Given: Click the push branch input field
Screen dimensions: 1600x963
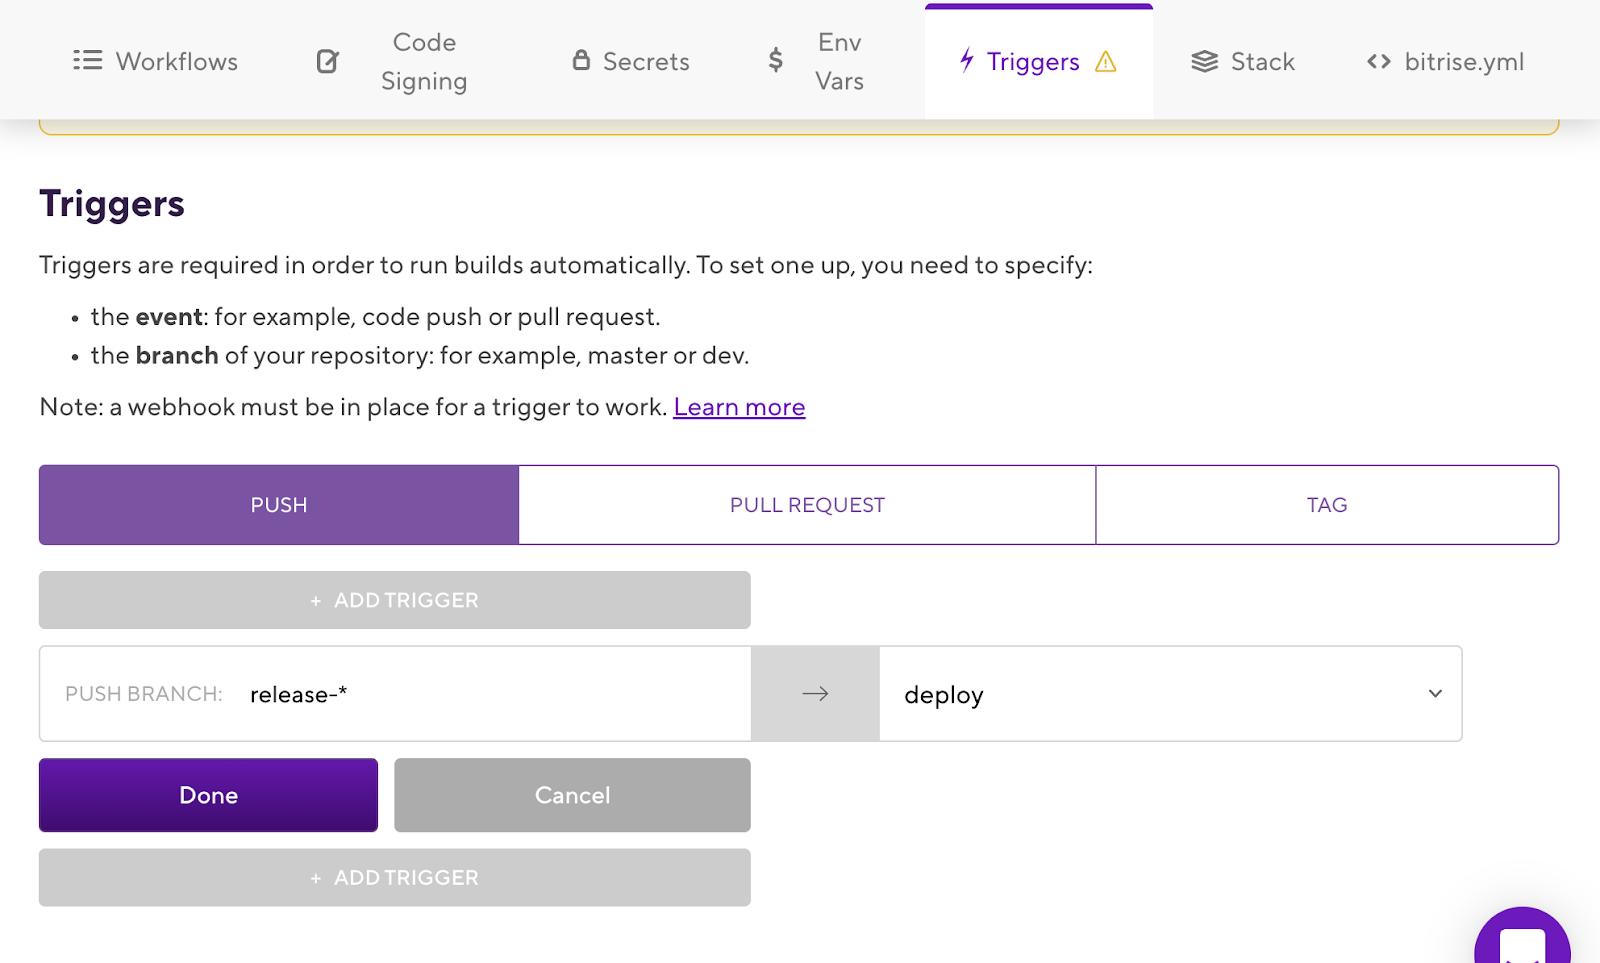Looking at the screenshot, I should (x=490, y=694).
